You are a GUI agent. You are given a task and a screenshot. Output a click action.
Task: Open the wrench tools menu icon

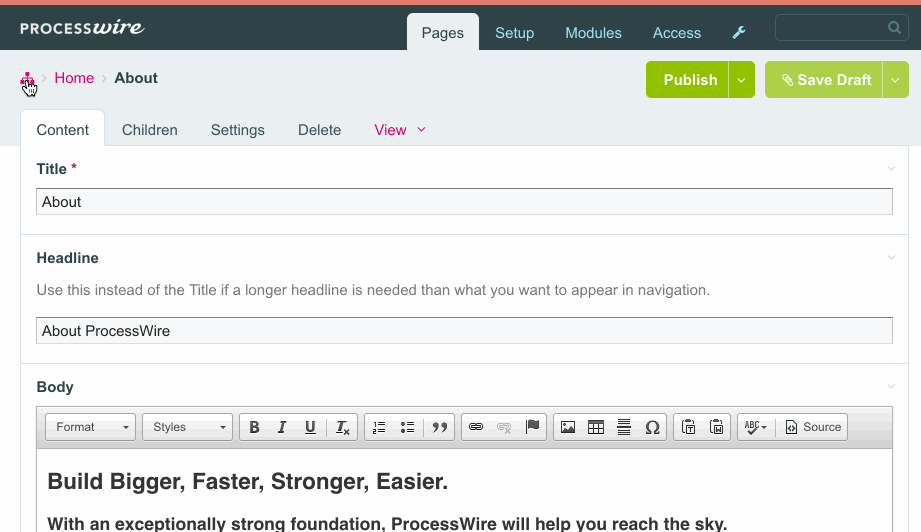point(739,33)
